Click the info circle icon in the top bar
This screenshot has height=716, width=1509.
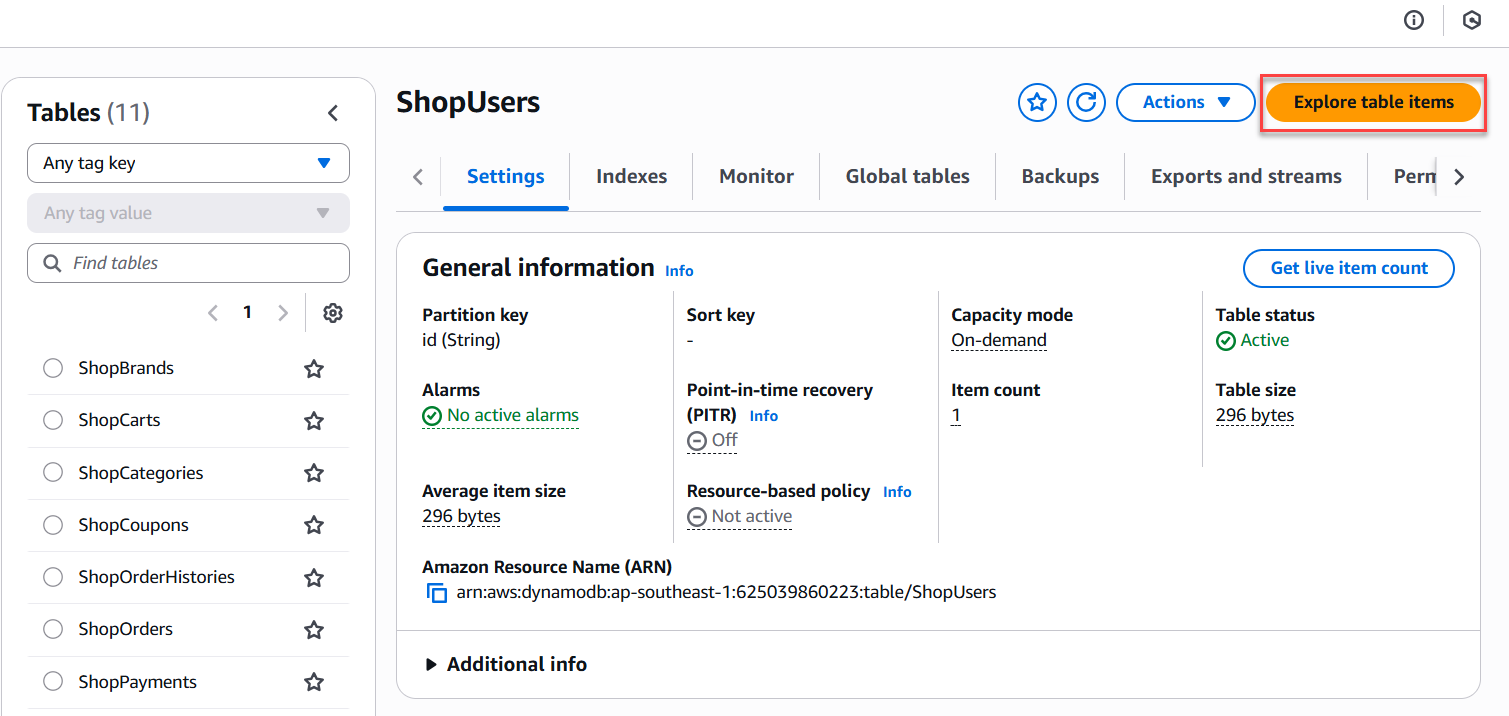click(x=1414, y=20)
